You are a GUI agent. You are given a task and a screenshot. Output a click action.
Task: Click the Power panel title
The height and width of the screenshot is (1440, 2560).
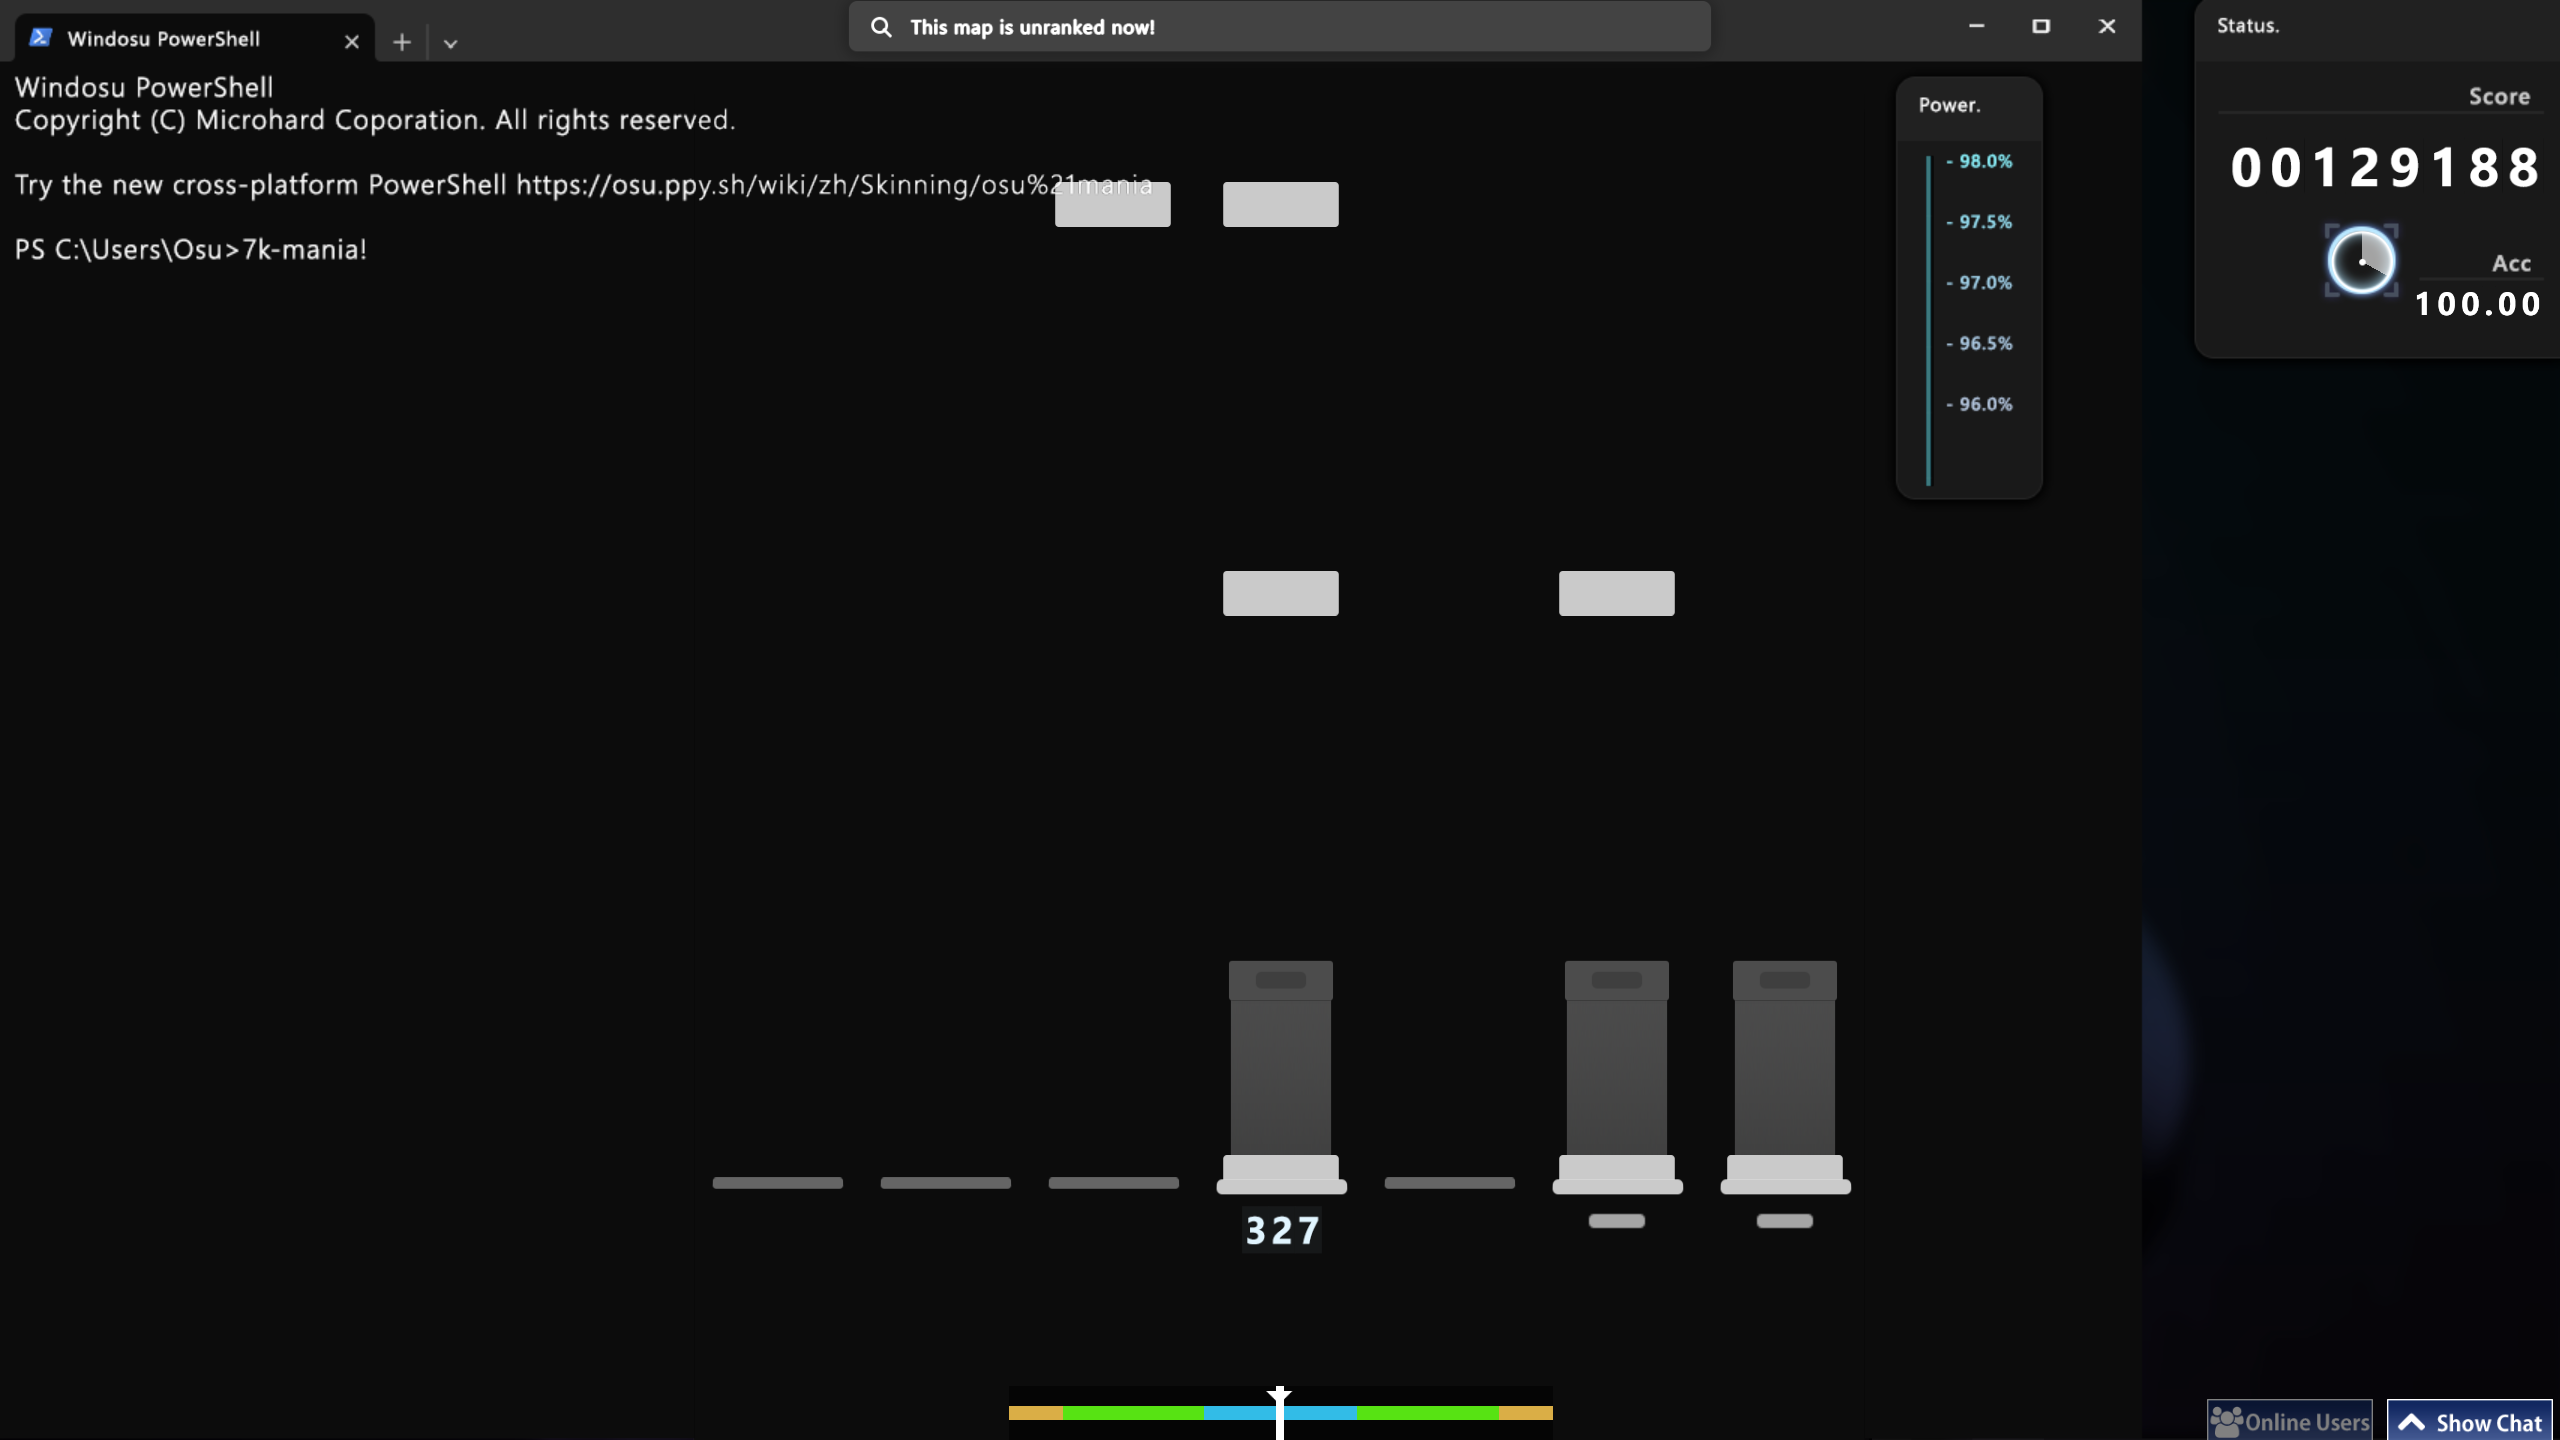click(x=1949, y=105)
